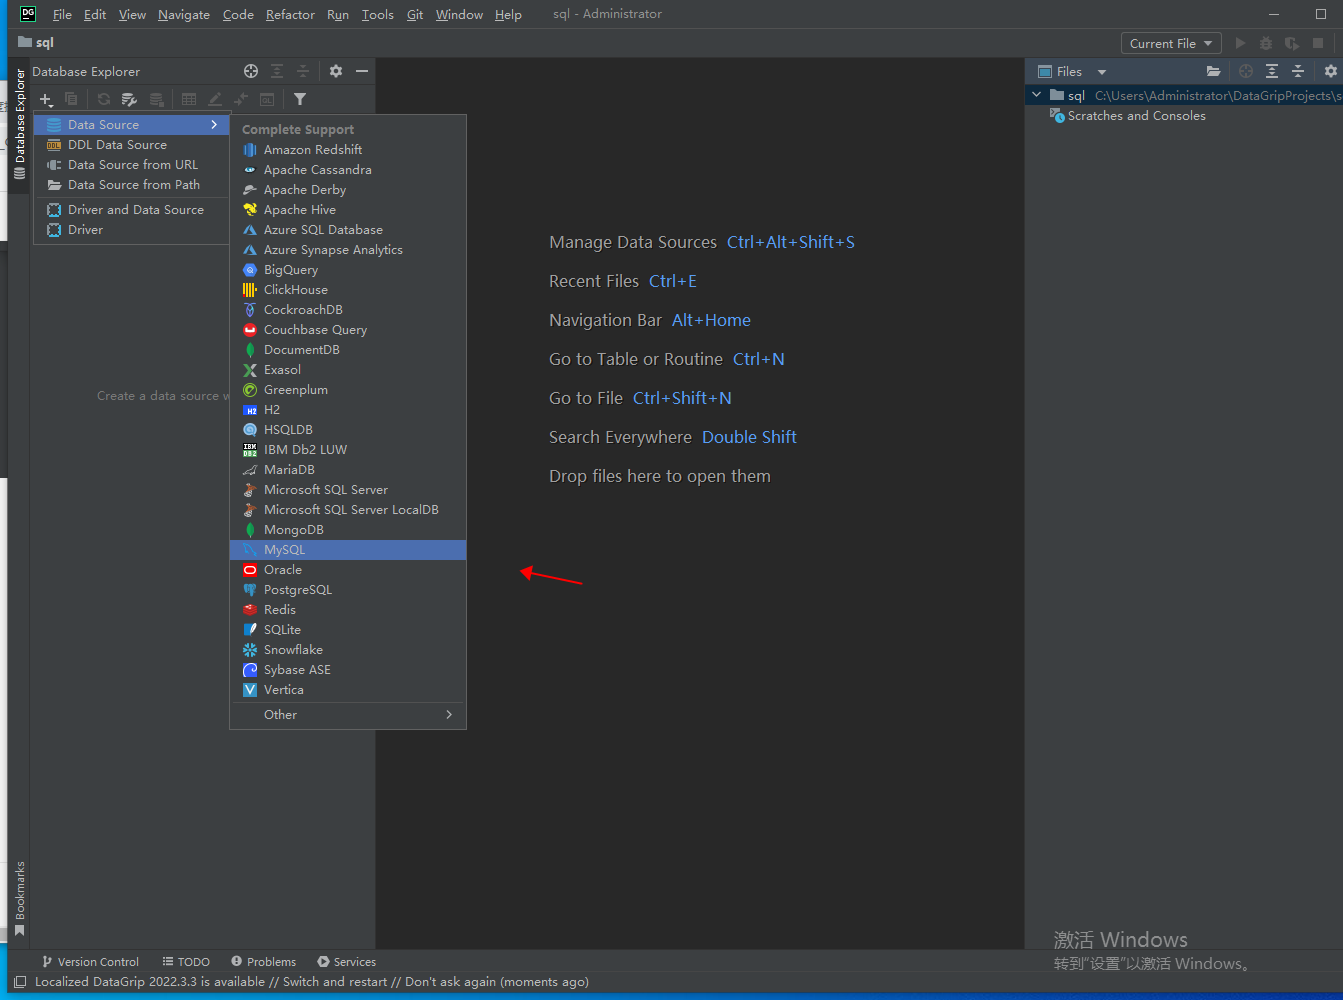The height and width of the screenshot is (1000, 1343).
Task: Select DDL Data Source option
Action: (x=132, y=145)
